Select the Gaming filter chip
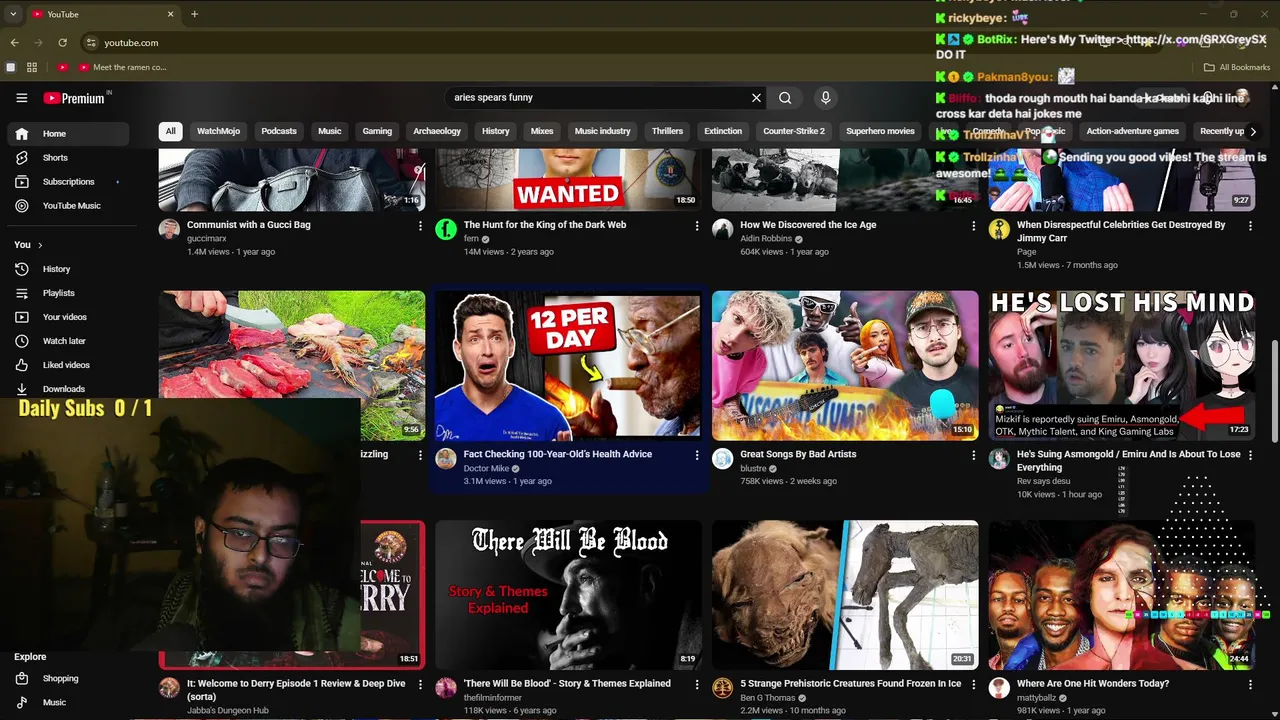1280x720 pixels. (x=377, y=131)
